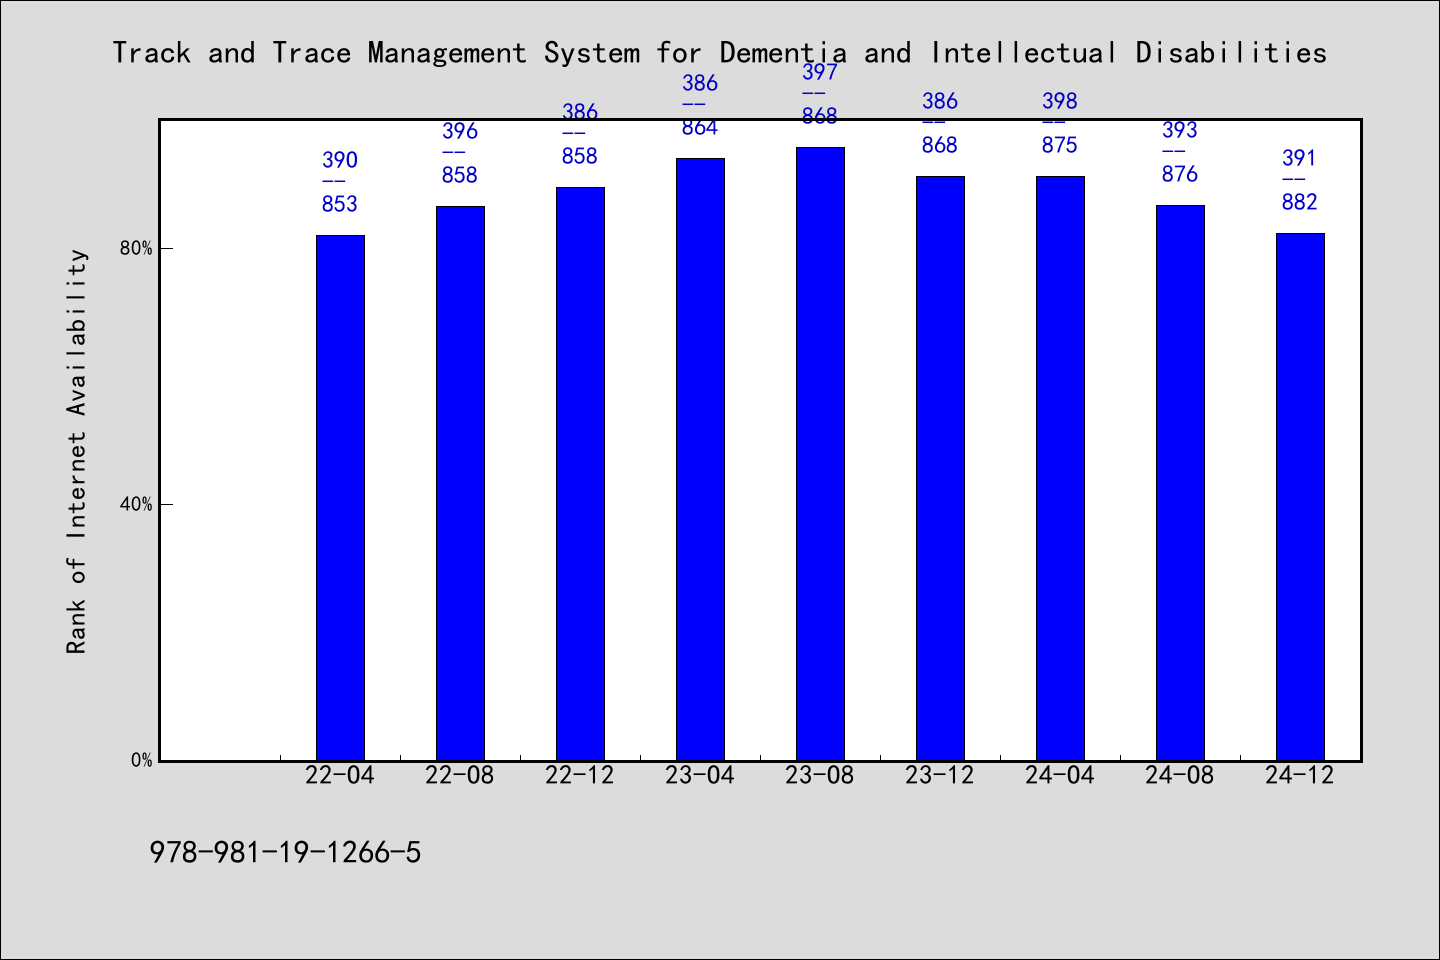This screenshot has width=1440, height=960.
Task: Click the blue bar for 22-04
Action: click(x=340, y=498)
